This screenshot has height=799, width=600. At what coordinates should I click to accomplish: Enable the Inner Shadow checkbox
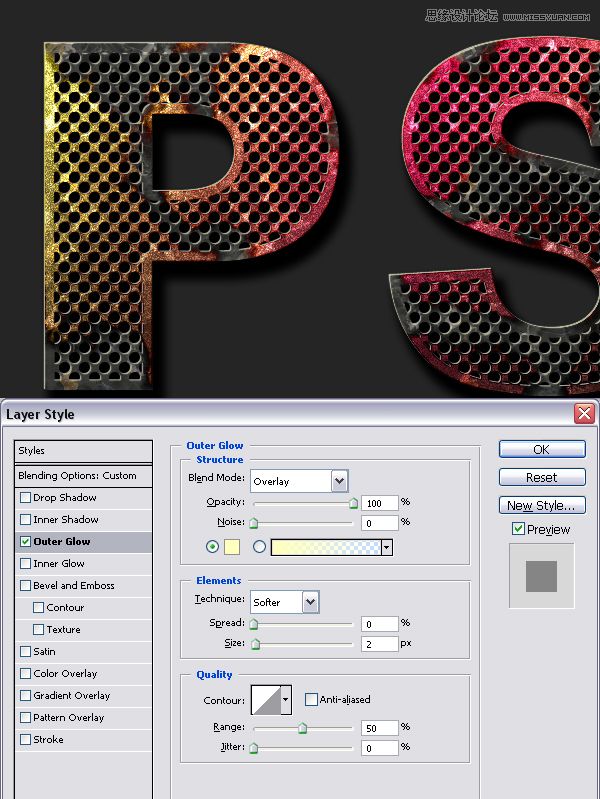coord(25,519)
